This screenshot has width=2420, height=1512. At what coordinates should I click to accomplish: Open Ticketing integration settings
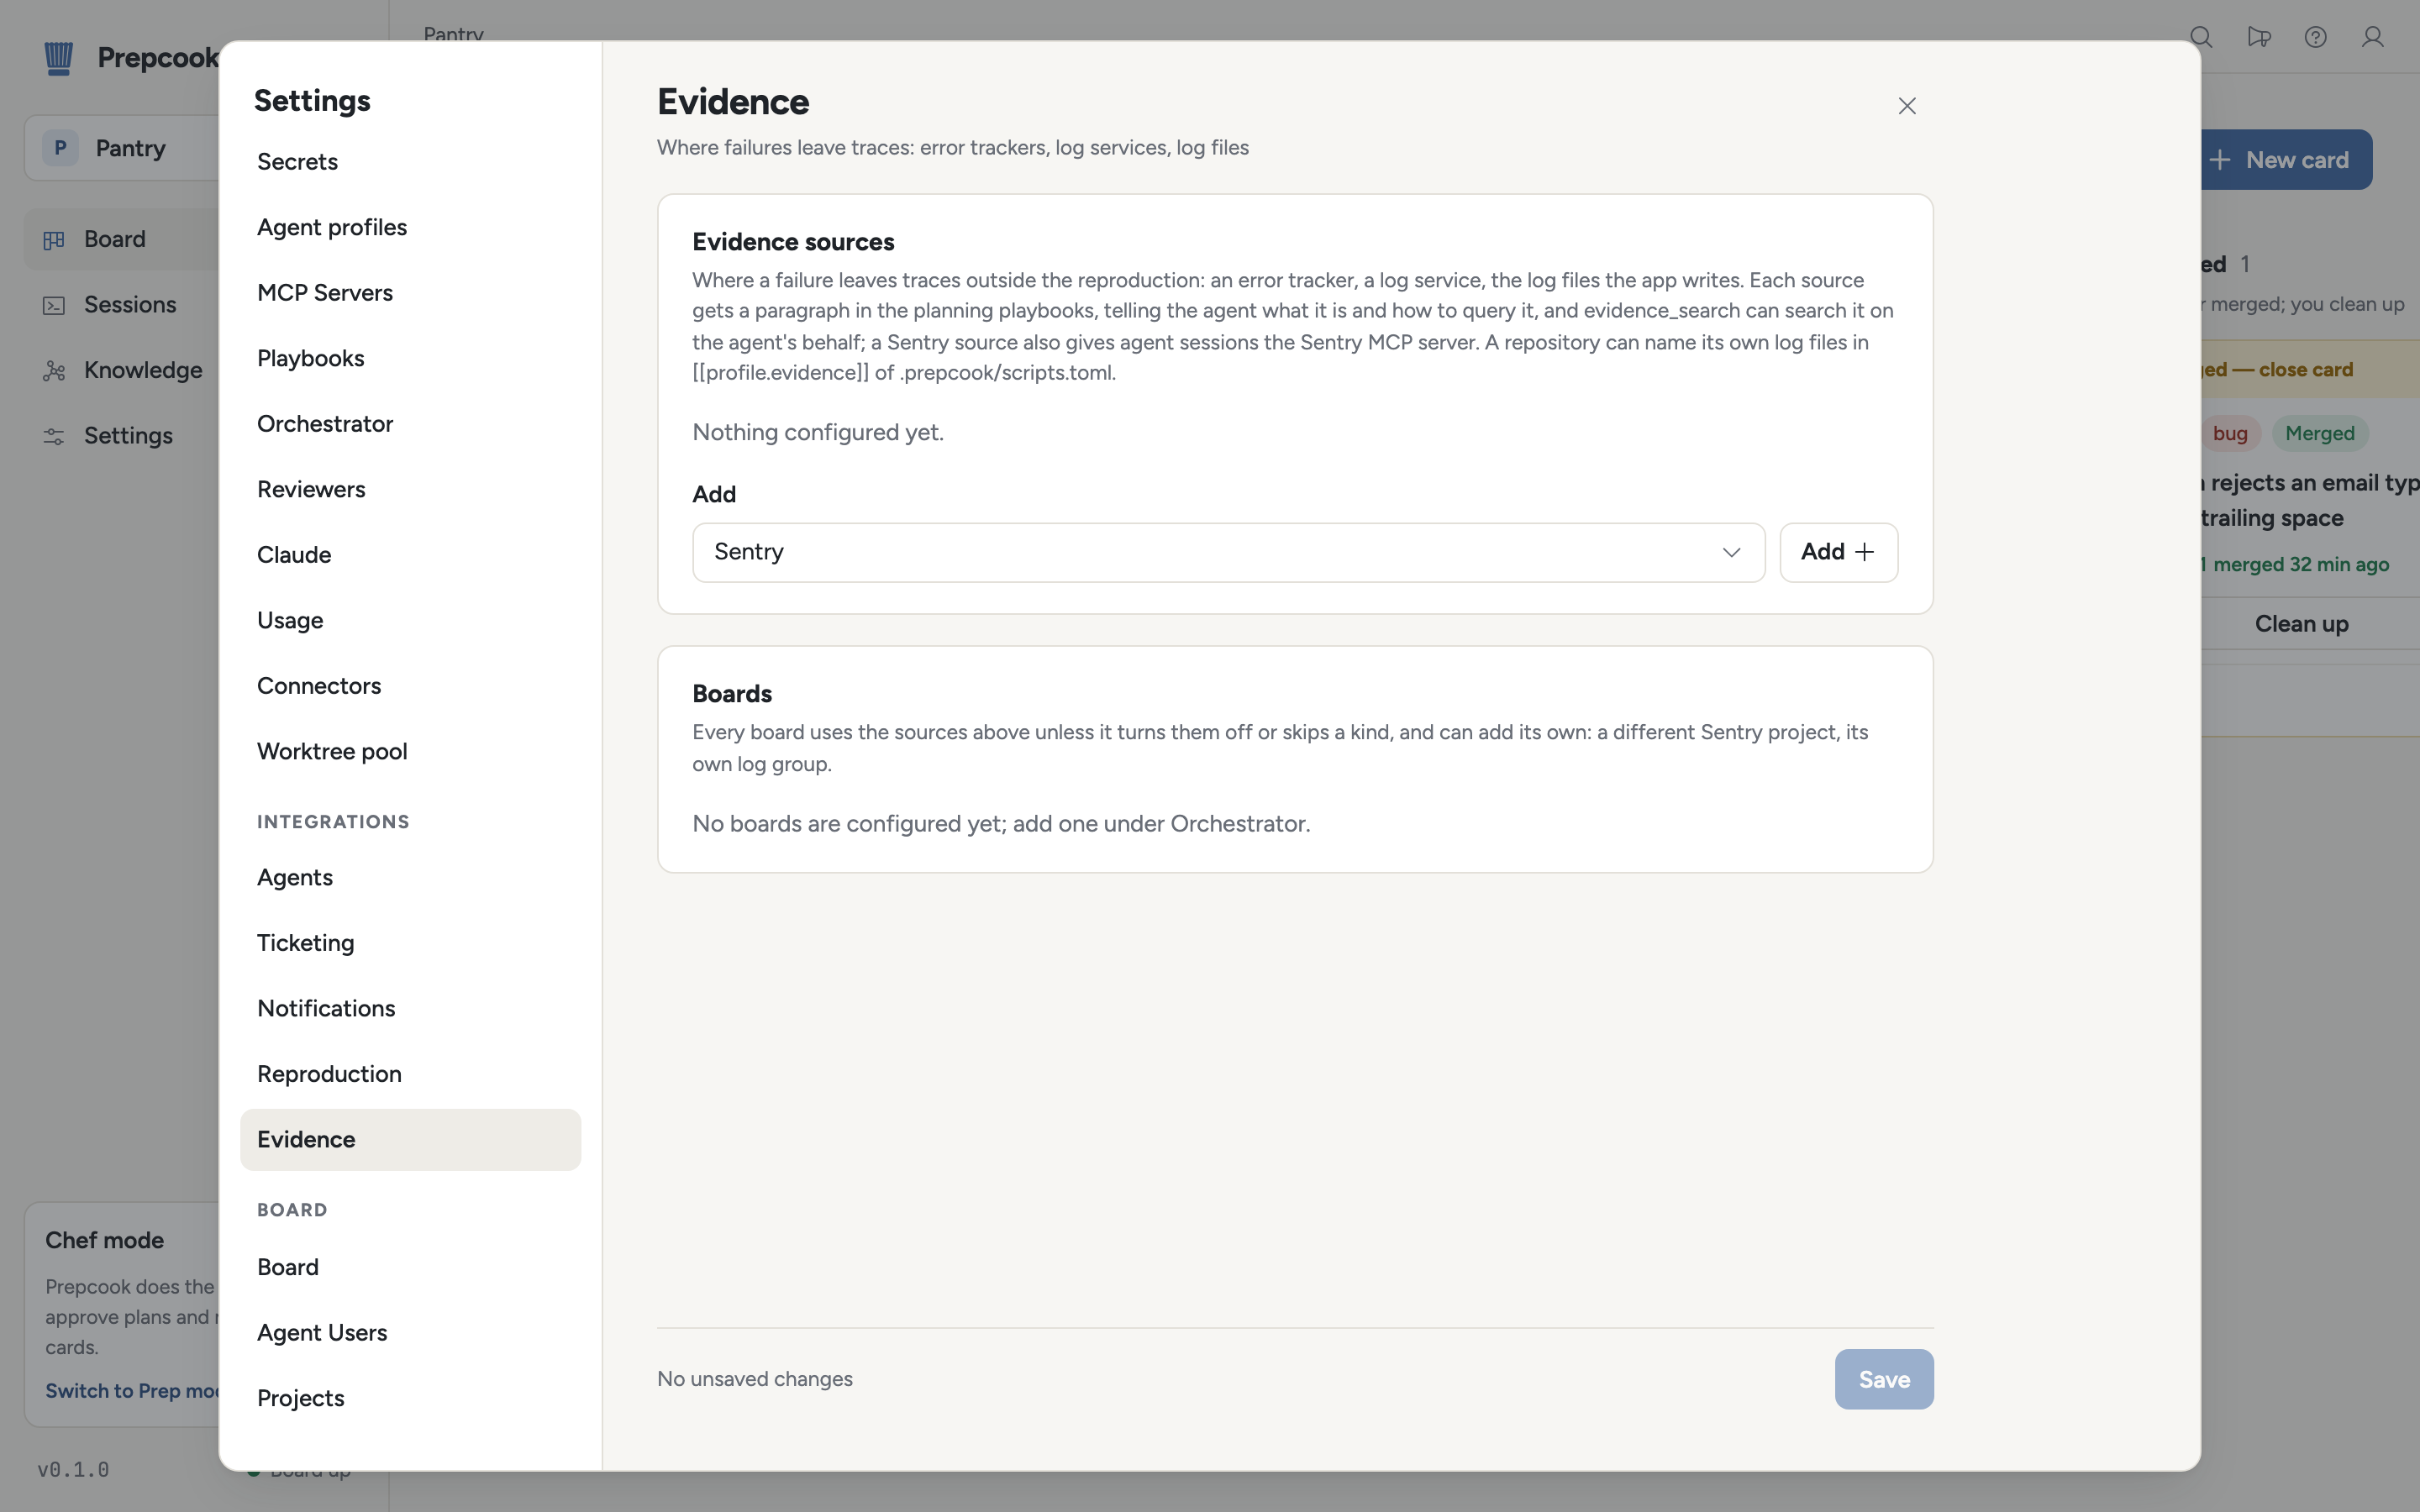410,943
